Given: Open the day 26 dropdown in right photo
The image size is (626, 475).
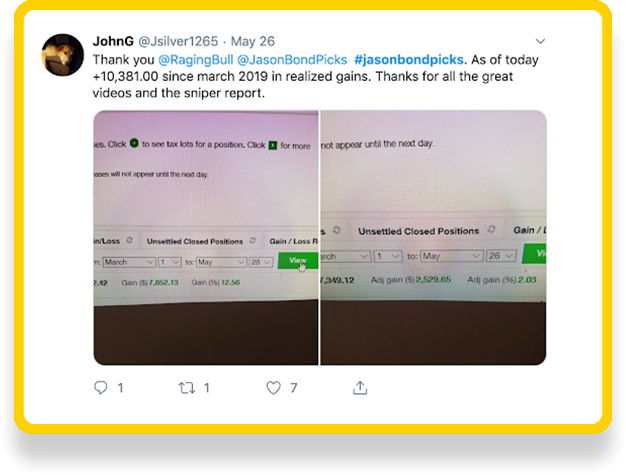Looking at the screenshot, I should tap(501, 255).
